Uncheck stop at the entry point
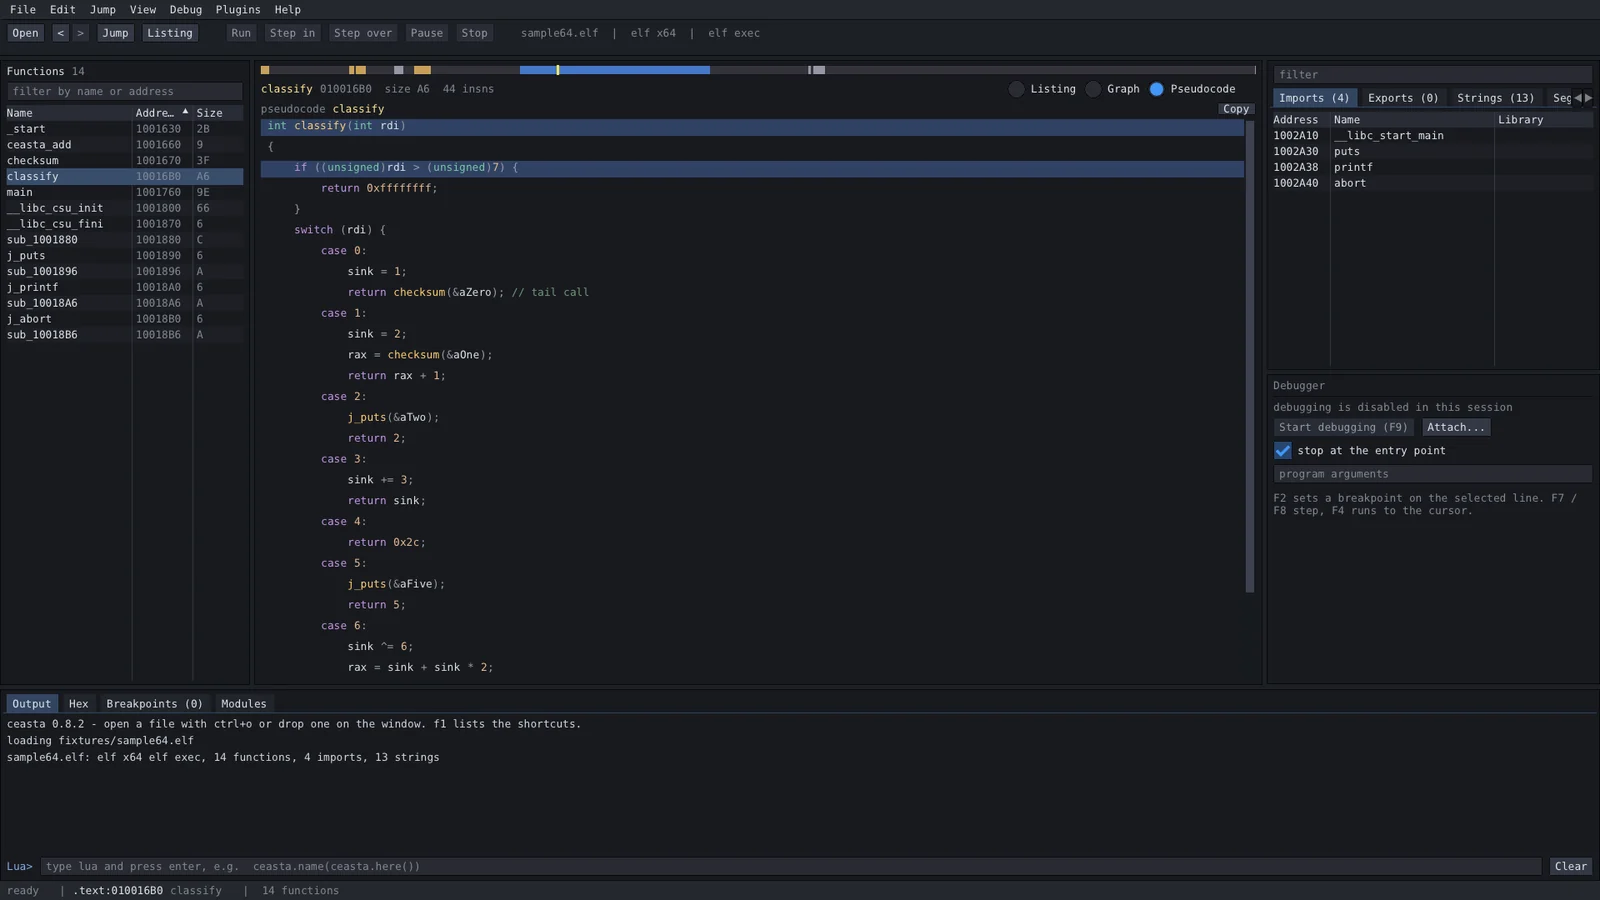The width and height of the screenshot is (1600, 900). (x=1282, y=451)
